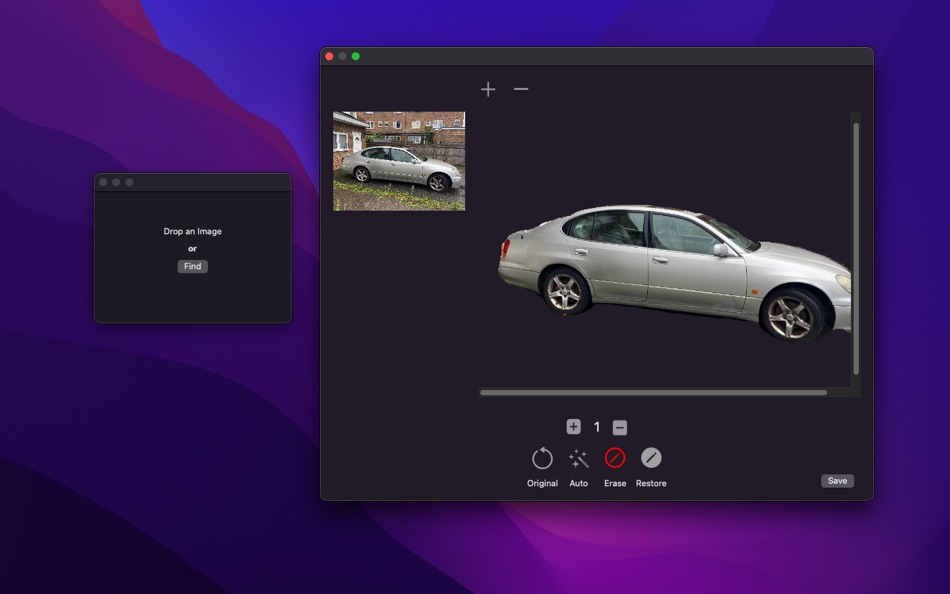The image size is (950, 594).
Task: Open the original car photo thumbnail
Action: pyautogui.click(x=399, y=161)
